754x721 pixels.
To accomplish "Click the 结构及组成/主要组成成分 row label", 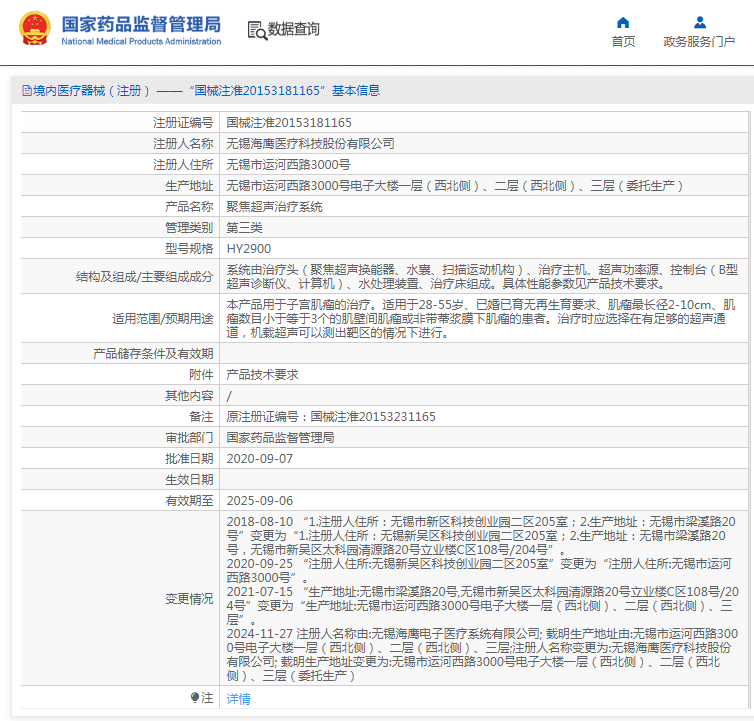I will pyautogui.click(x=144, y=277).
